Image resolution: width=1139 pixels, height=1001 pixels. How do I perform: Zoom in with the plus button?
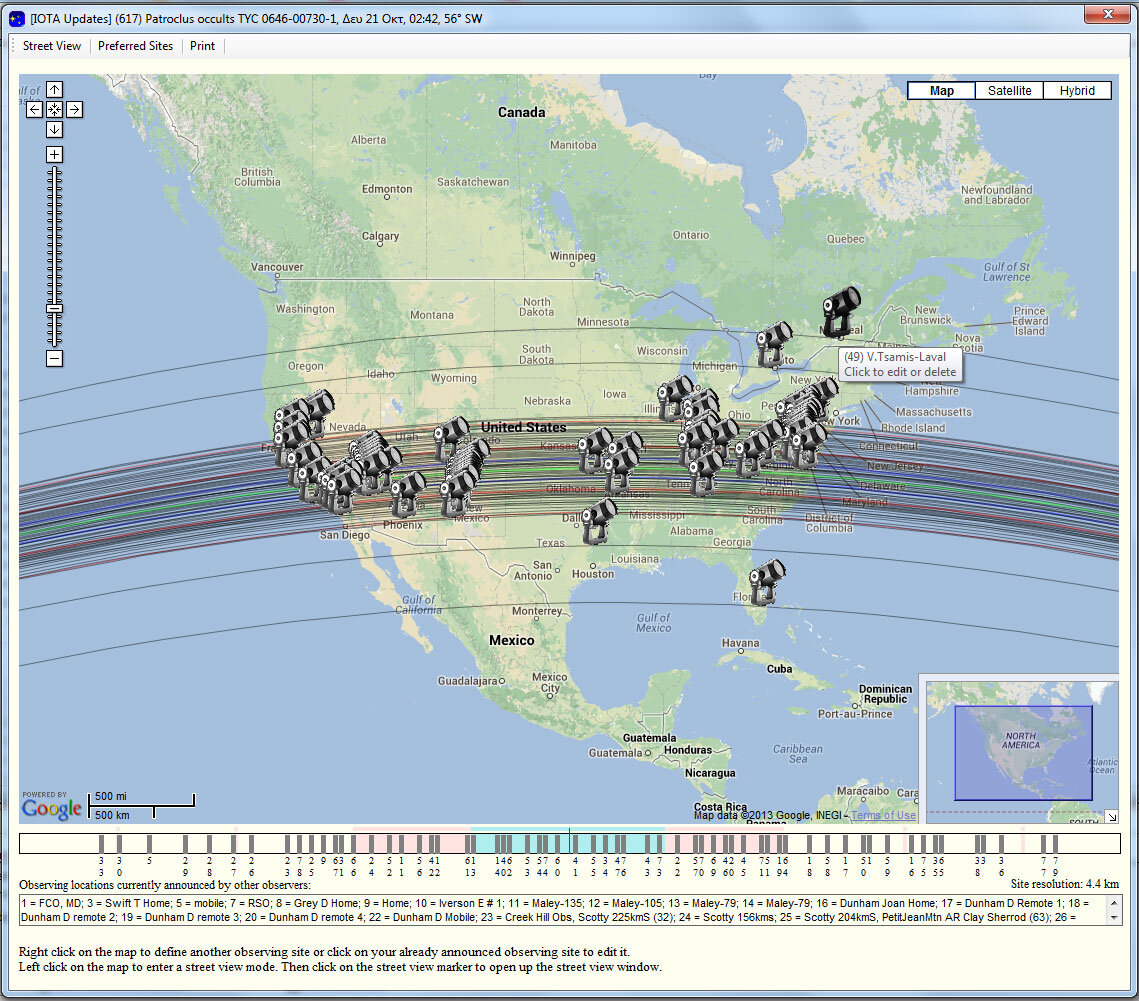54,155
